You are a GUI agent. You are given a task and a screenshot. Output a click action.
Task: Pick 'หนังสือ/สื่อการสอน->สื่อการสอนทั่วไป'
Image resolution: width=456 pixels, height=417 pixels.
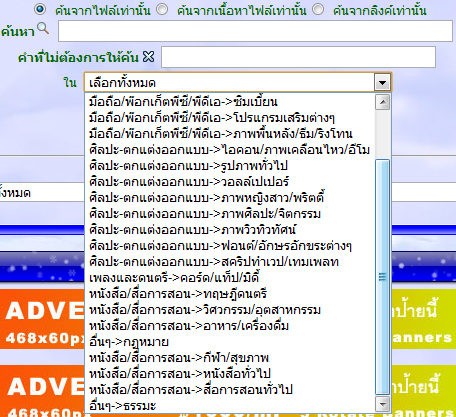(230, 390)
